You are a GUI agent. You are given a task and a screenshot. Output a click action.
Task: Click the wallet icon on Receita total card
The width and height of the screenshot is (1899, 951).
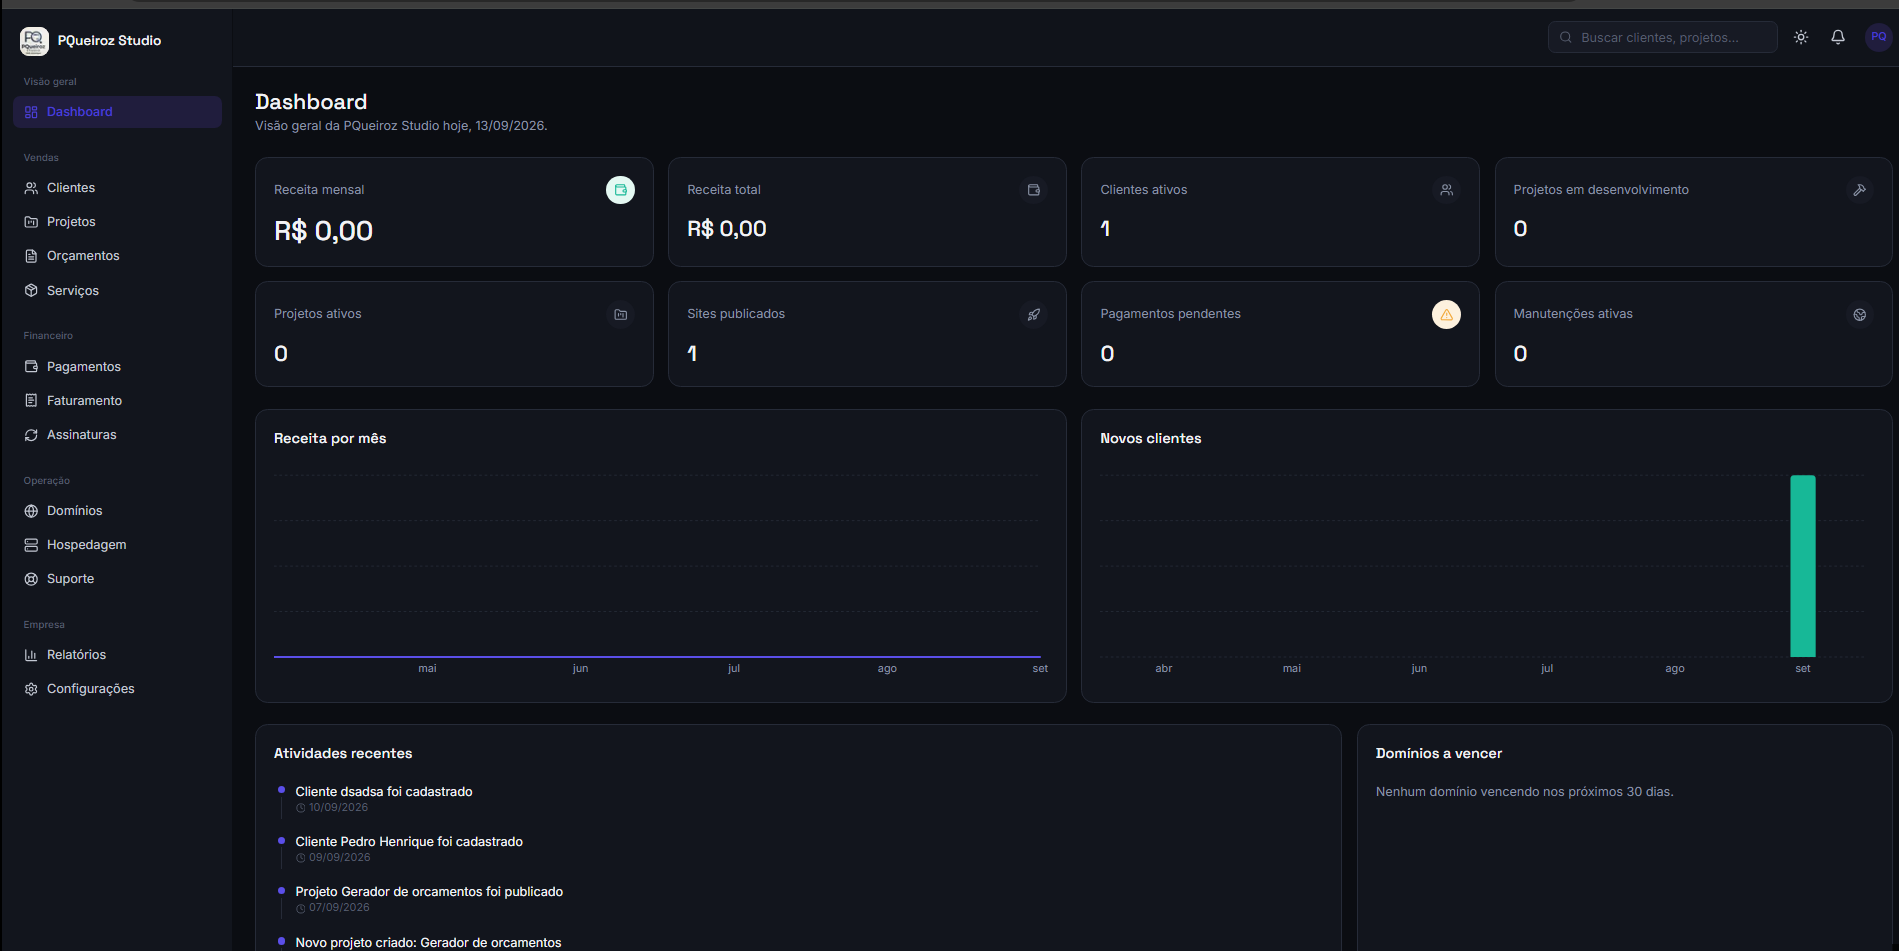[1034, 190]
